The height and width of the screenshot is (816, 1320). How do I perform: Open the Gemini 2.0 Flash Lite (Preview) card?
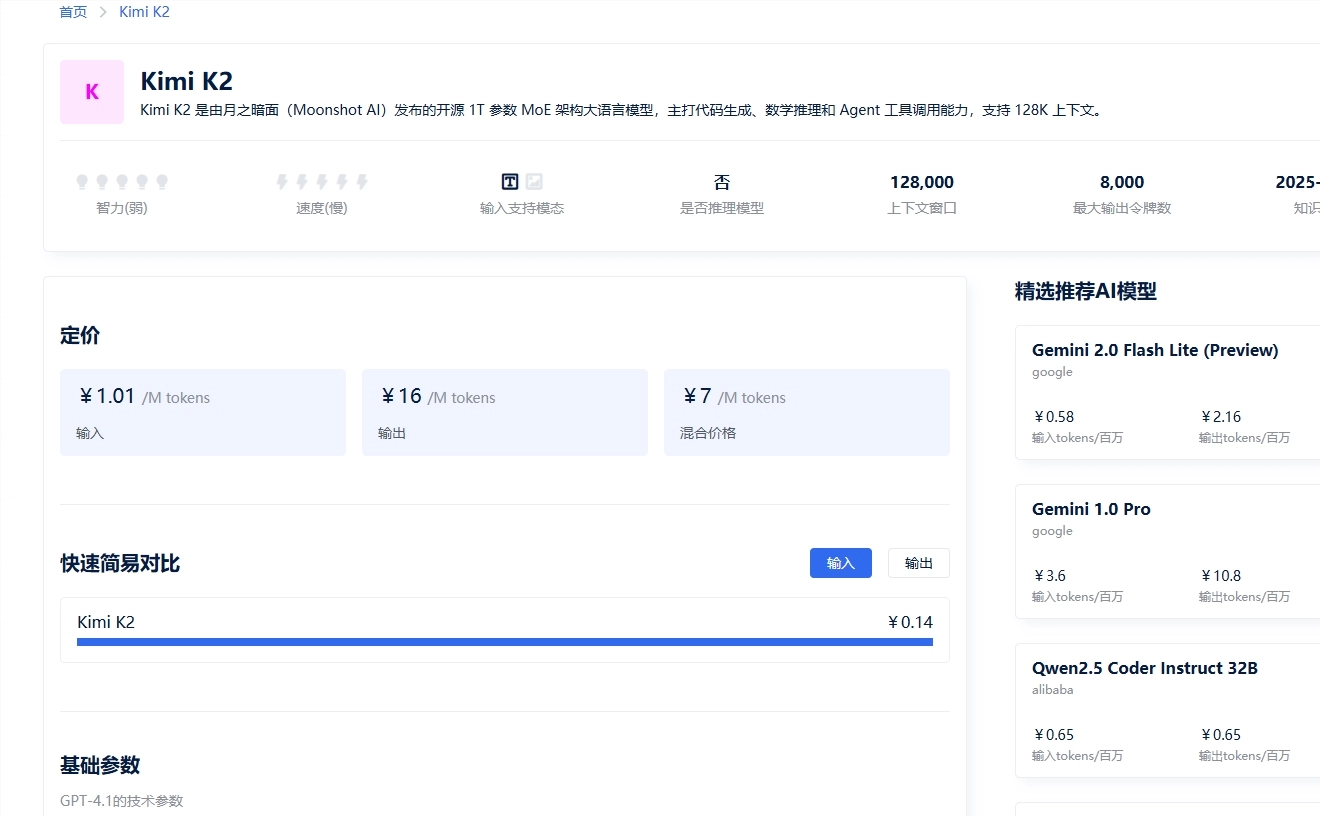[x=1167, y=392]
